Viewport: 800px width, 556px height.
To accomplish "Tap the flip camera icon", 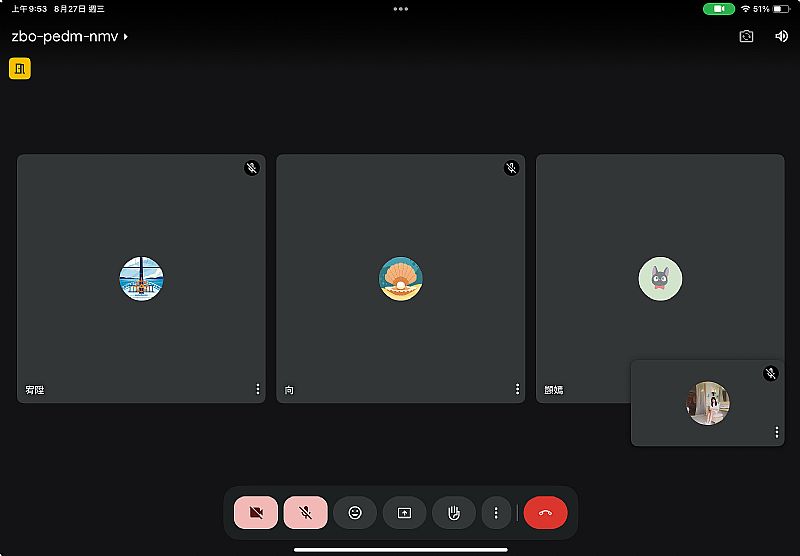I will (x=746, y=36).
